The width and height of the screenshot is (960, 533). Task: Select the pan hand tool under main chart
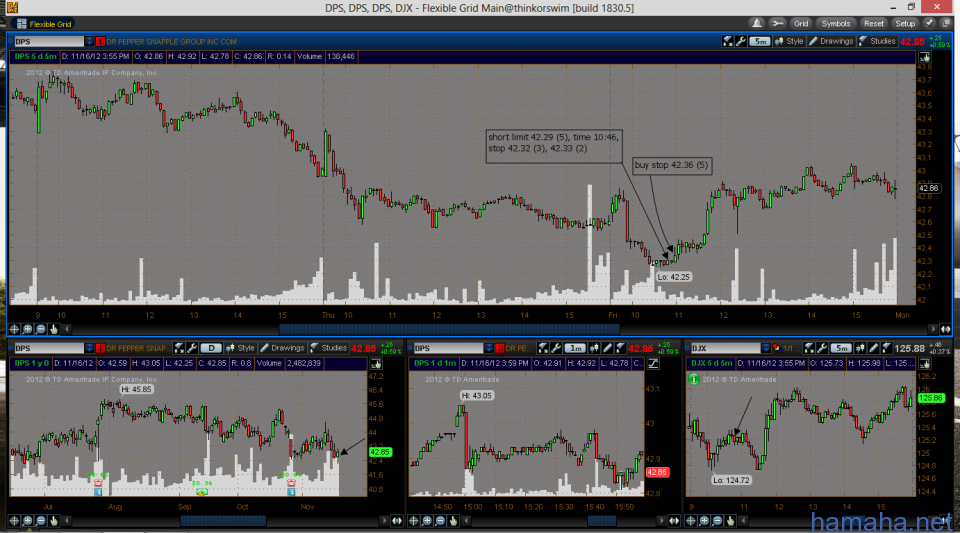[54, 329]
